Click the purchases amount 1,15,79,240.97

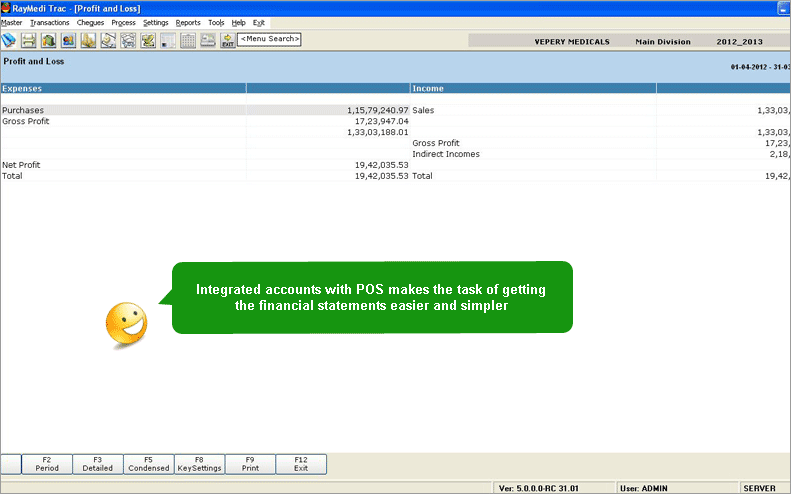pos(378,110)
